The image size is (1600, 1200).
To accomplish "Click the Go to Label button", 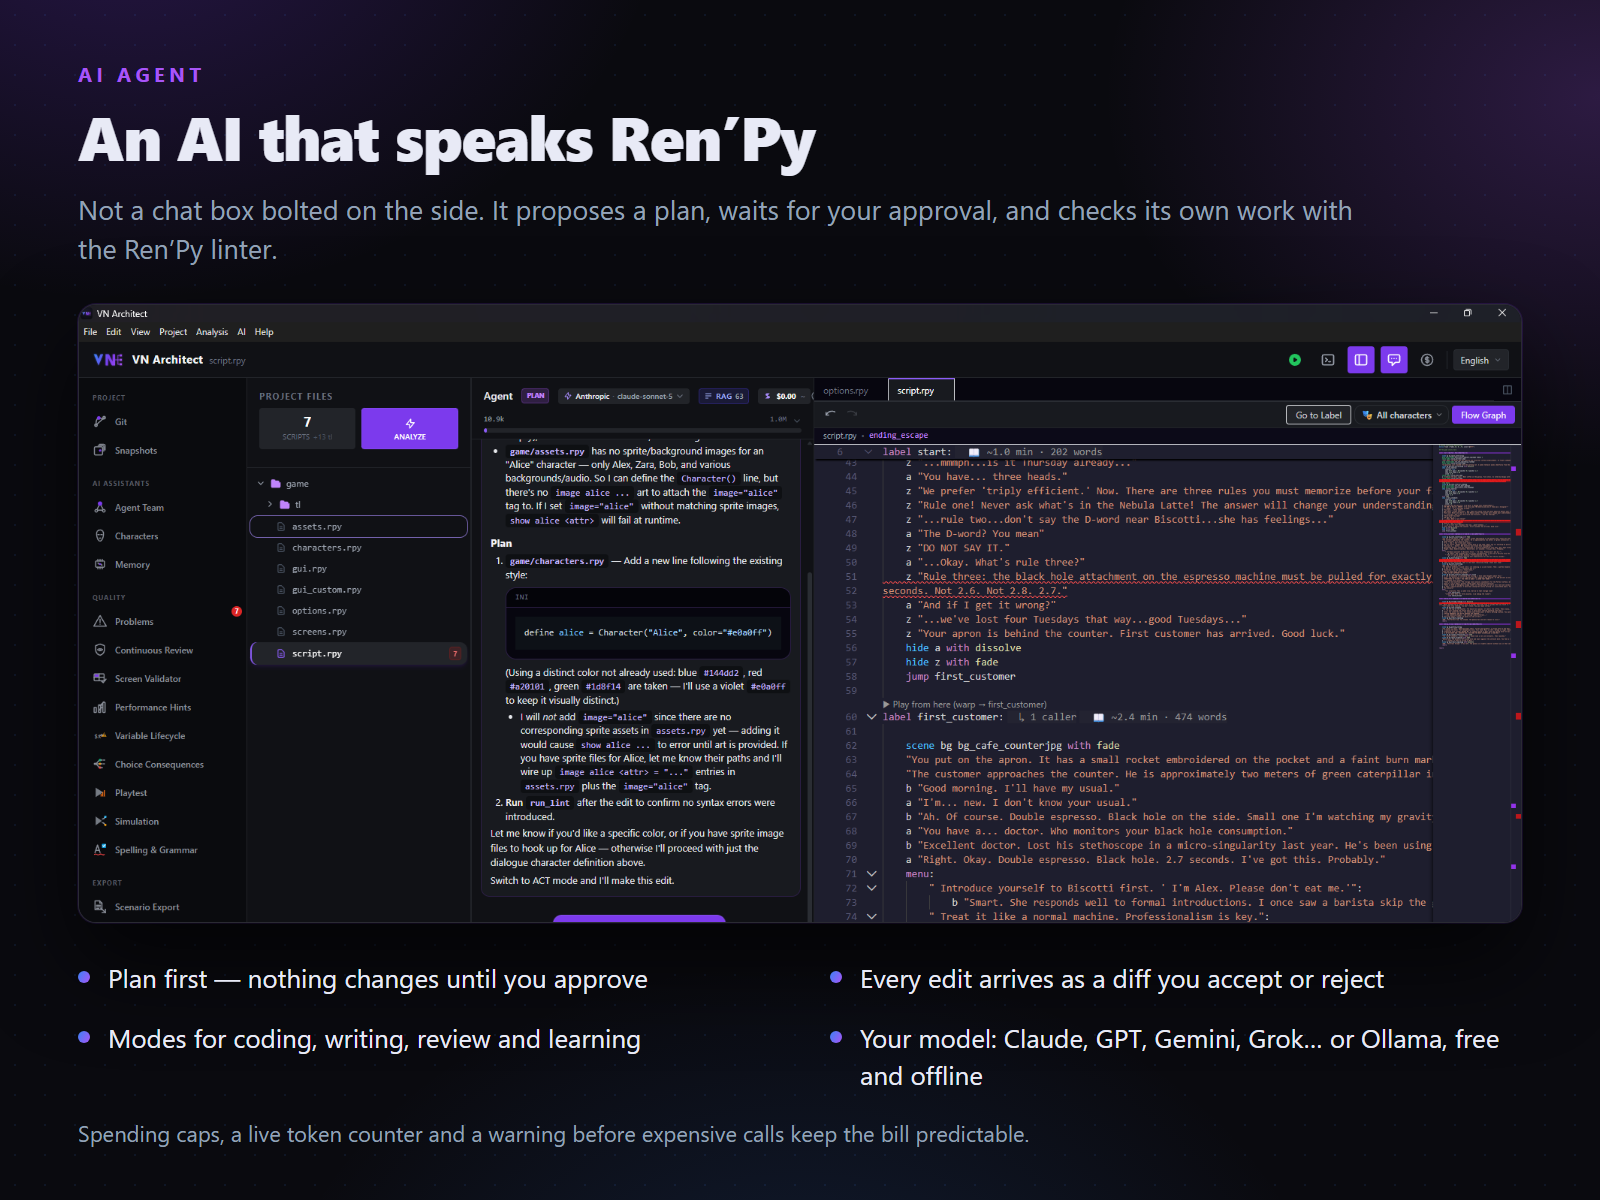I will click(1318, 415).
